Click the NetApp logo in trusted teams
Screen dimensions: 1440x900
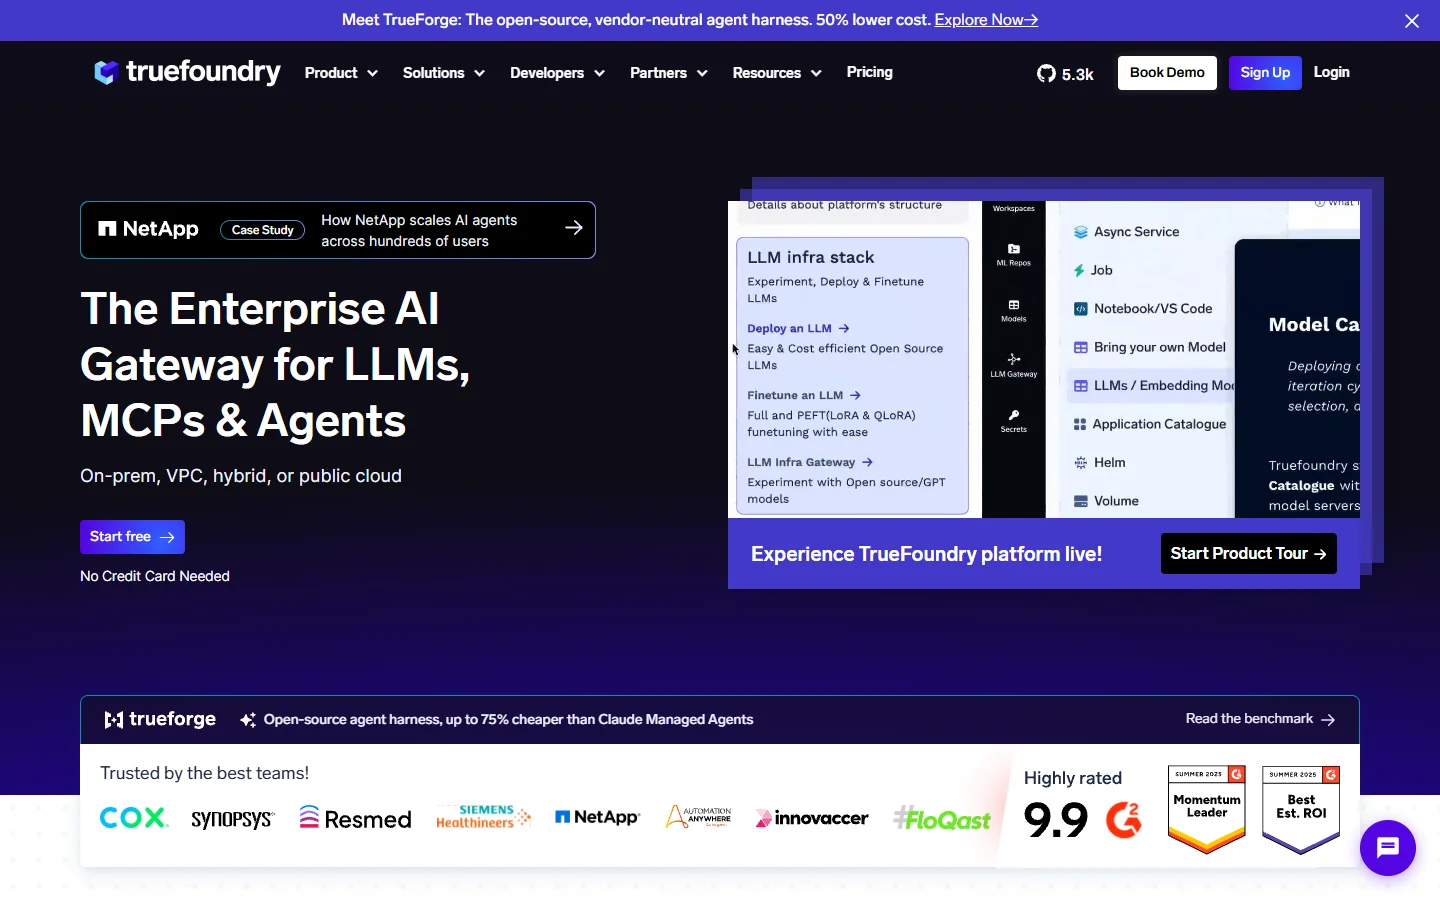click(597, 817)
